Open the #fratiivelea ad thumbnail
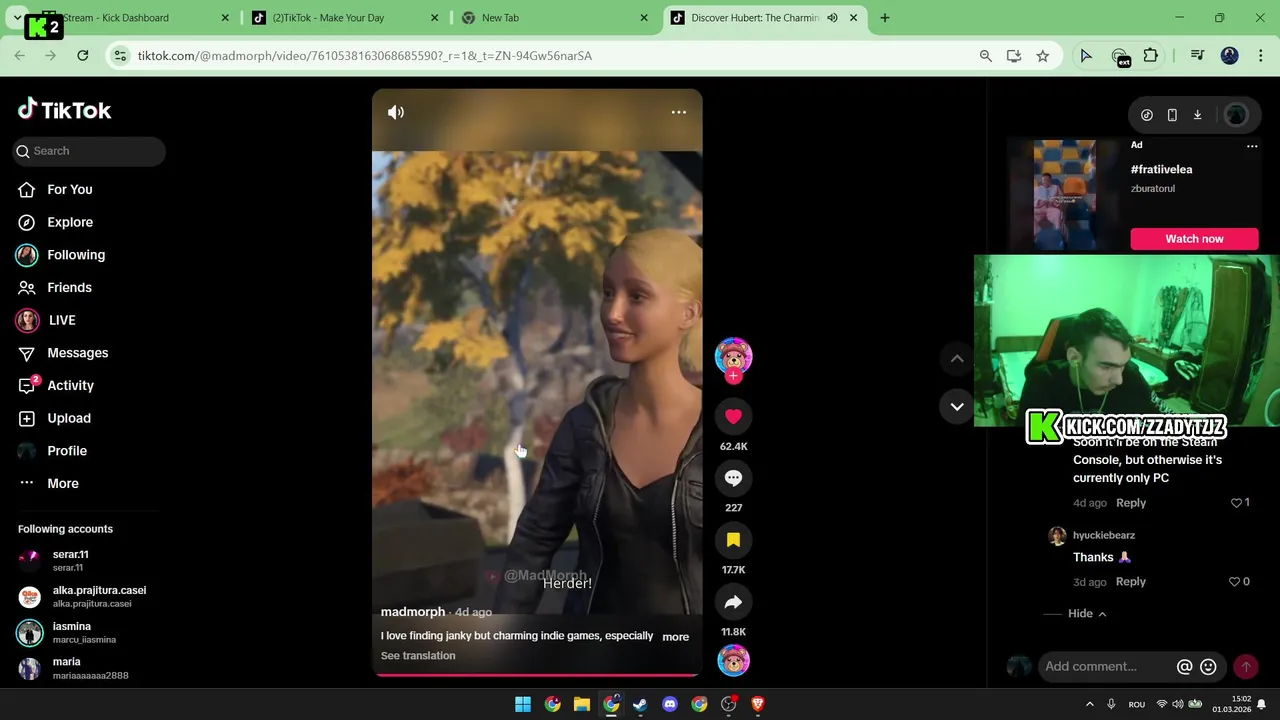1280x720 pixels. coord(1064,195)
